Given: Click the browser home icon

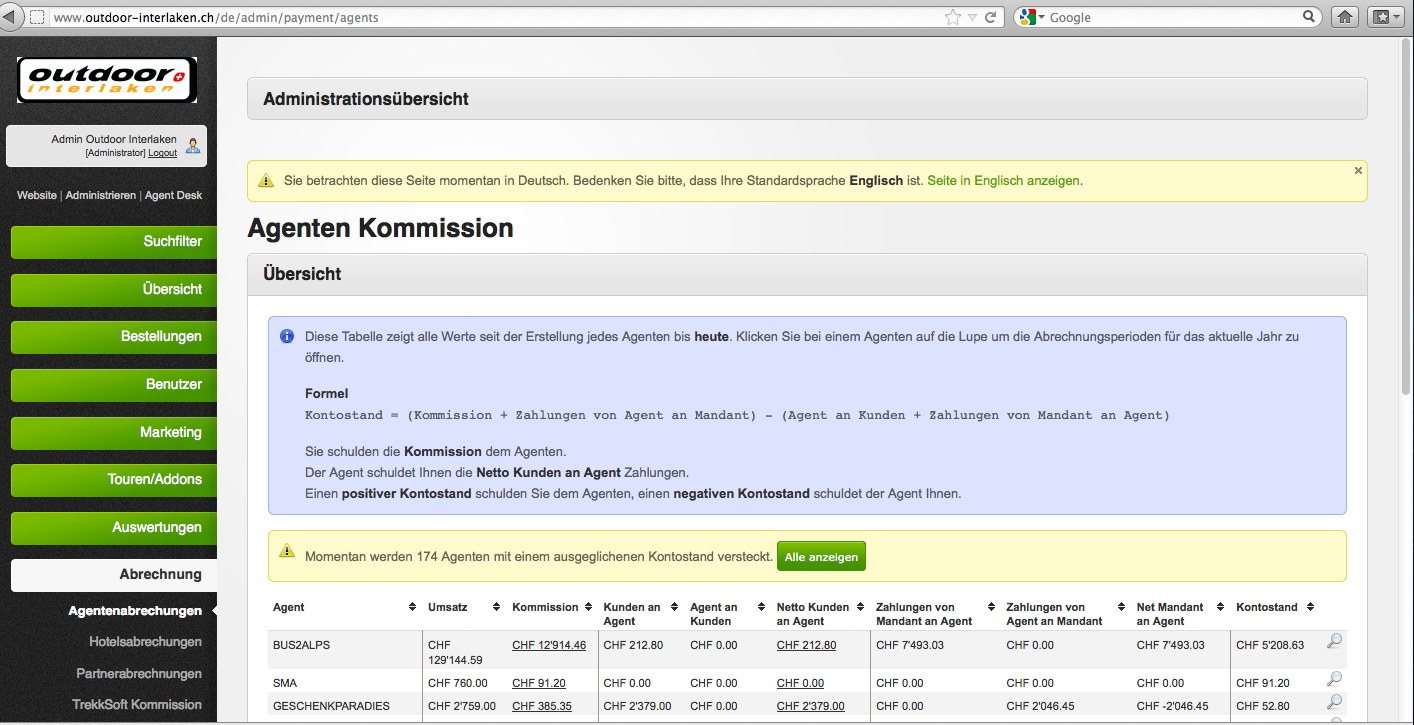Looking at the screenshot, I should pos(1346,17).
